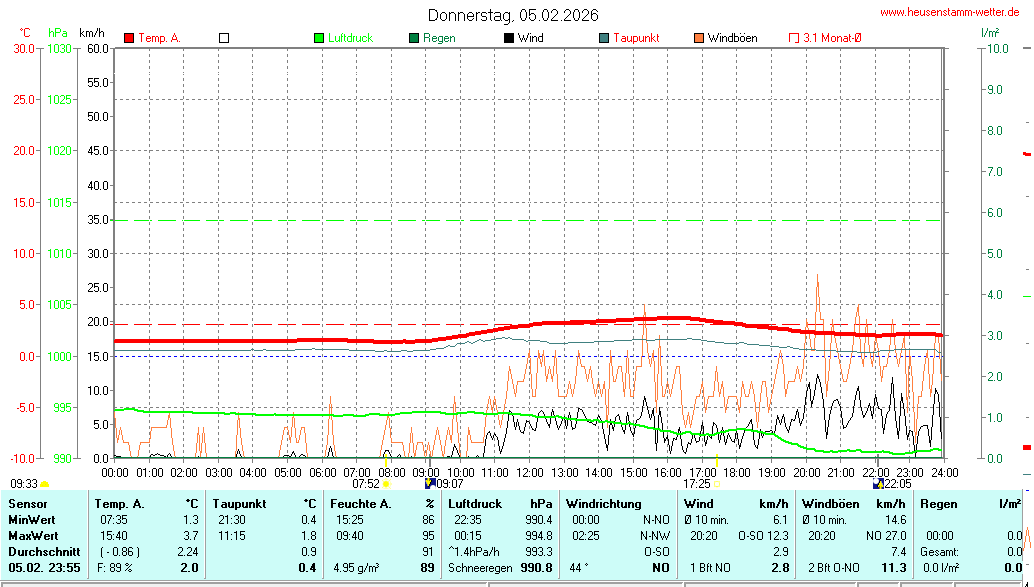Click the red Temp. A. legend square

(x=129, y=38)
